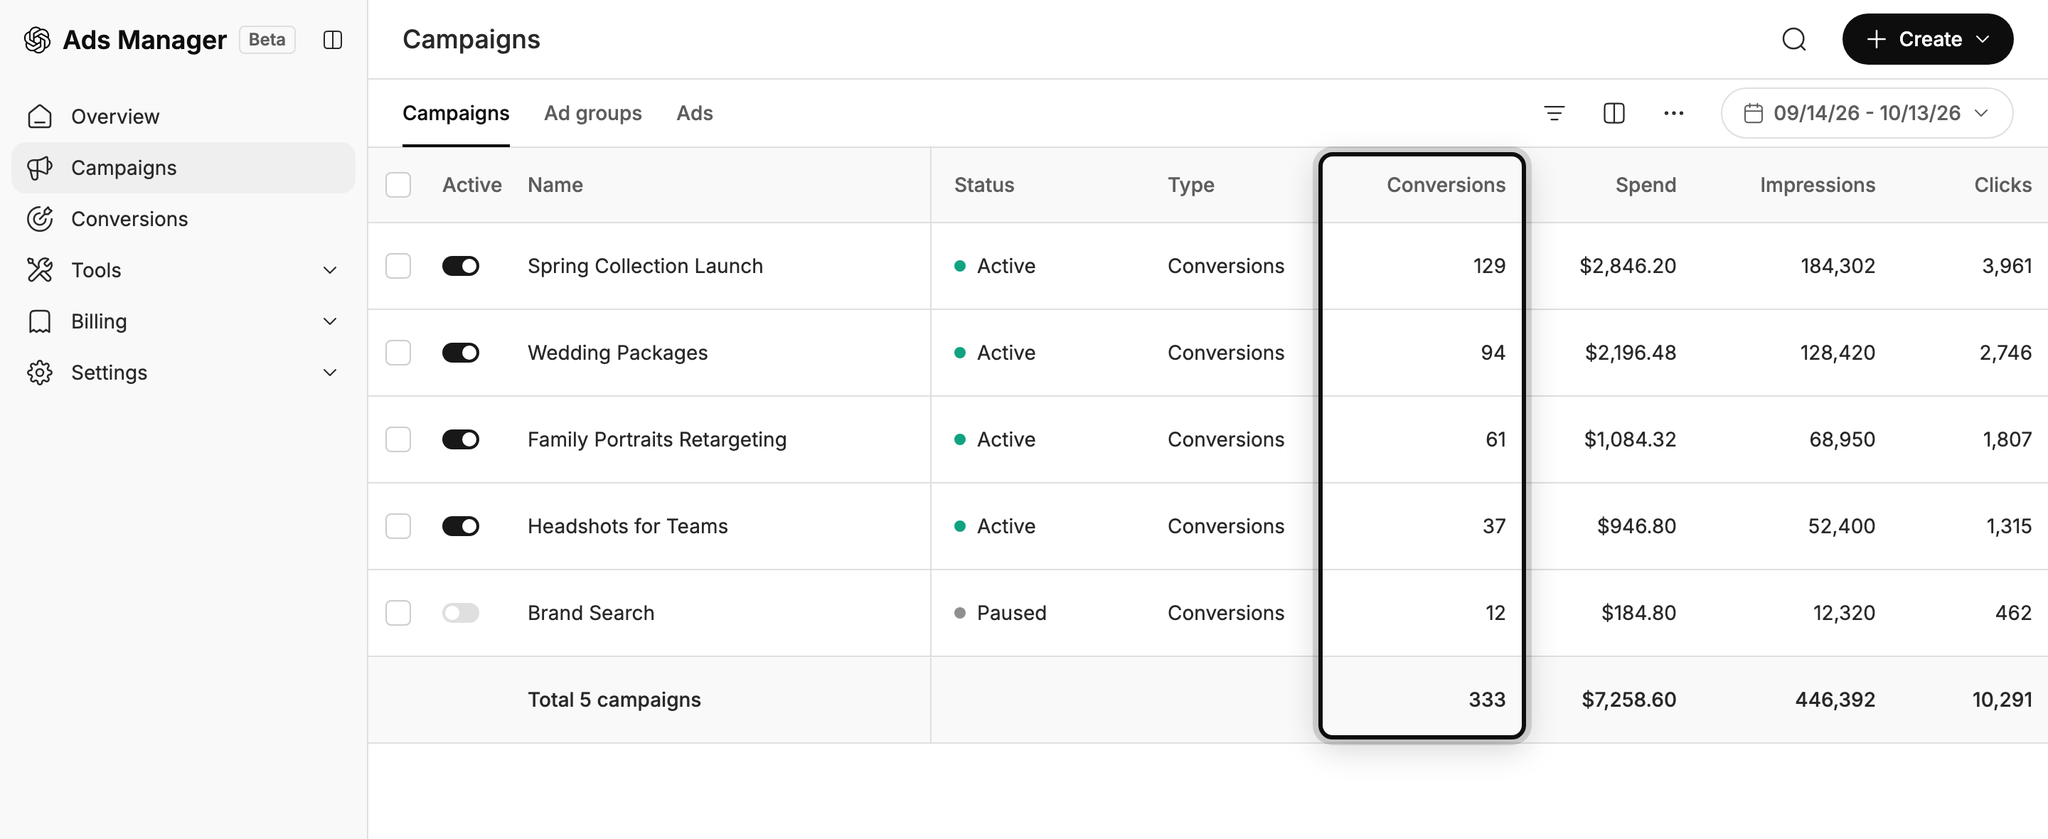
Task: Turn on the Brand Search campaign toggle
Action: (461, 613)
